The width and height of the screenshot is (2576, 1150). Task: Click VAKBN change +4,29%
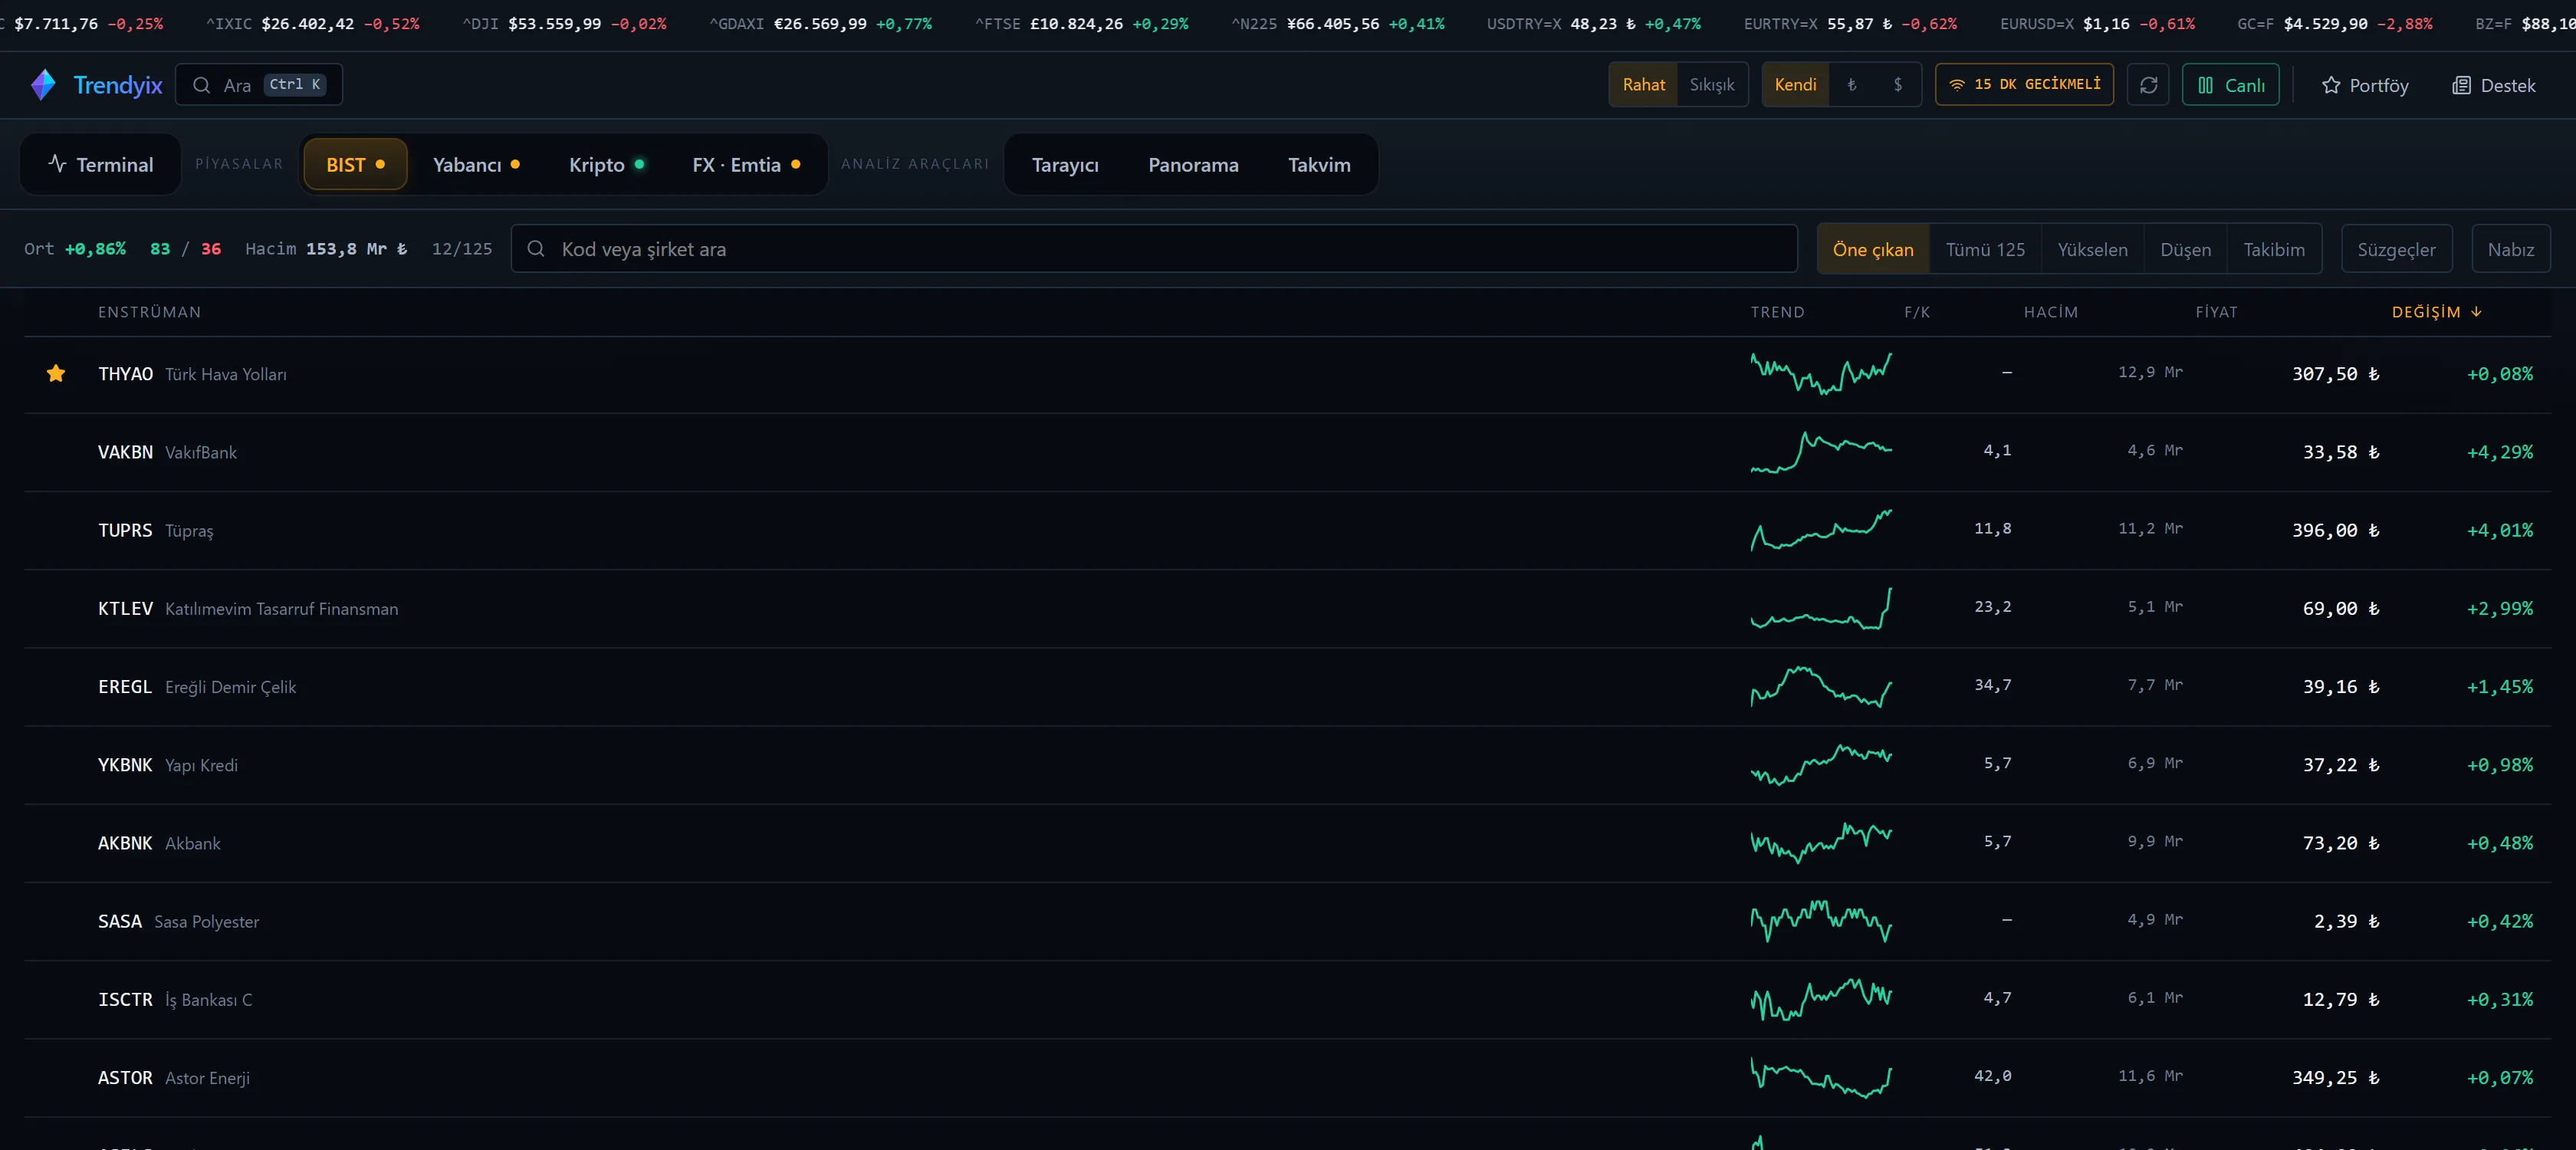2499,452
